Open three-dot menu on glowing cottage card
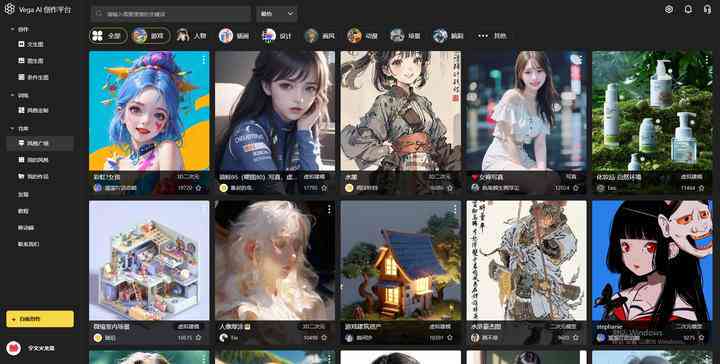This screenshot has height=364, width=720. pyautogui.click(x=455, y=209)
